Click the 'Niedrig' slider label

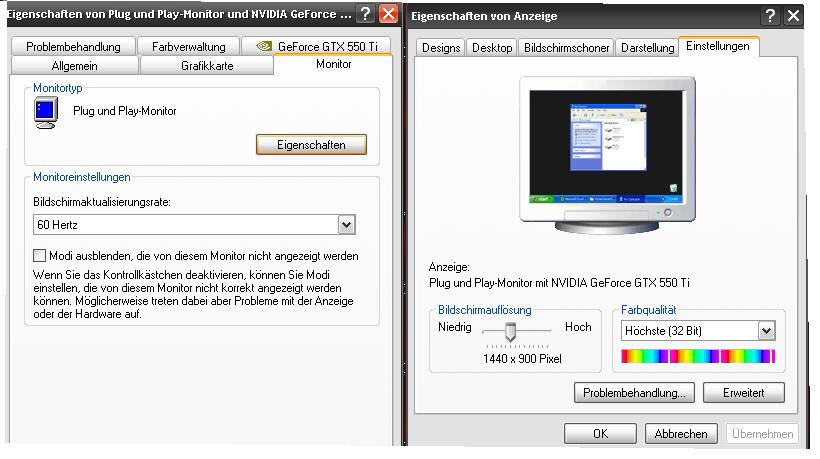[454, 327]
